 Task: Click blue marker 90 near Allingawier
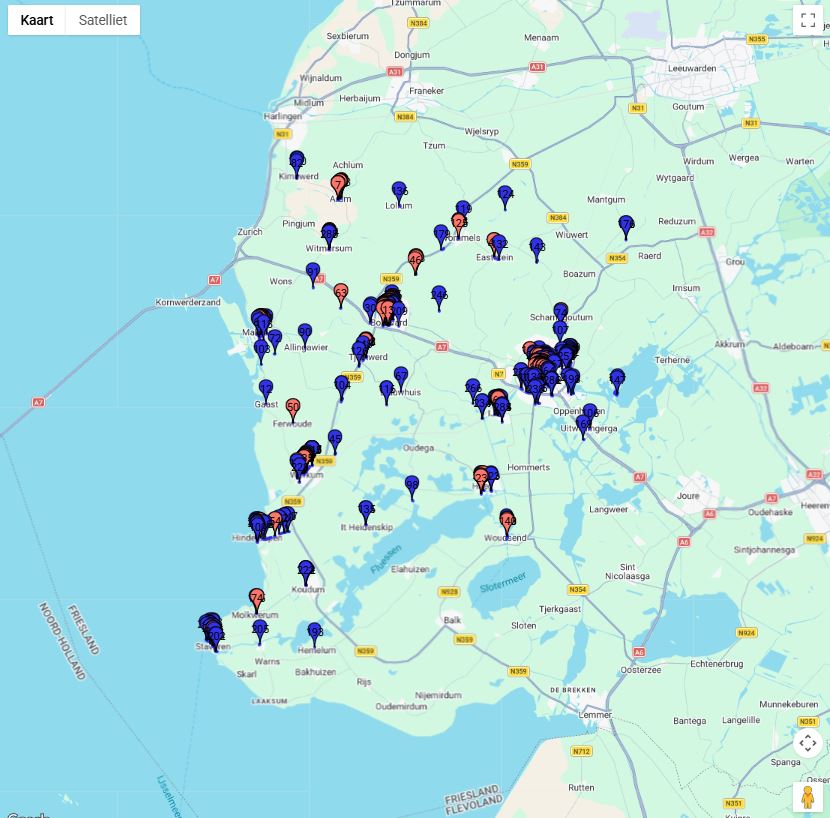[x=305, y=333]
